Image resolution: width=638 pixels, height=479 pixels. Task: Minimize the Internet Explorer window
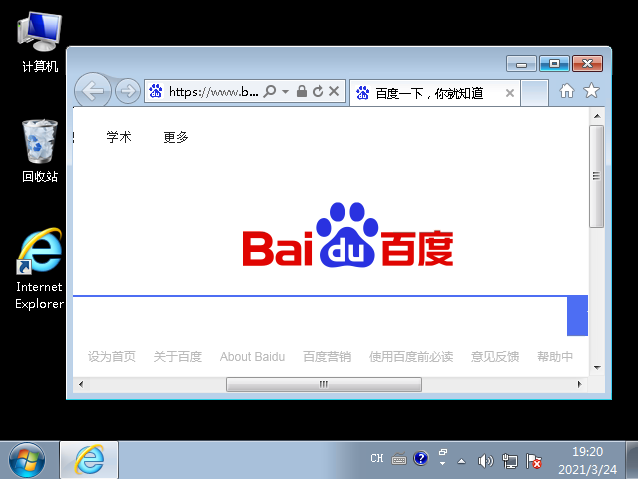click(x=521, y=64)
